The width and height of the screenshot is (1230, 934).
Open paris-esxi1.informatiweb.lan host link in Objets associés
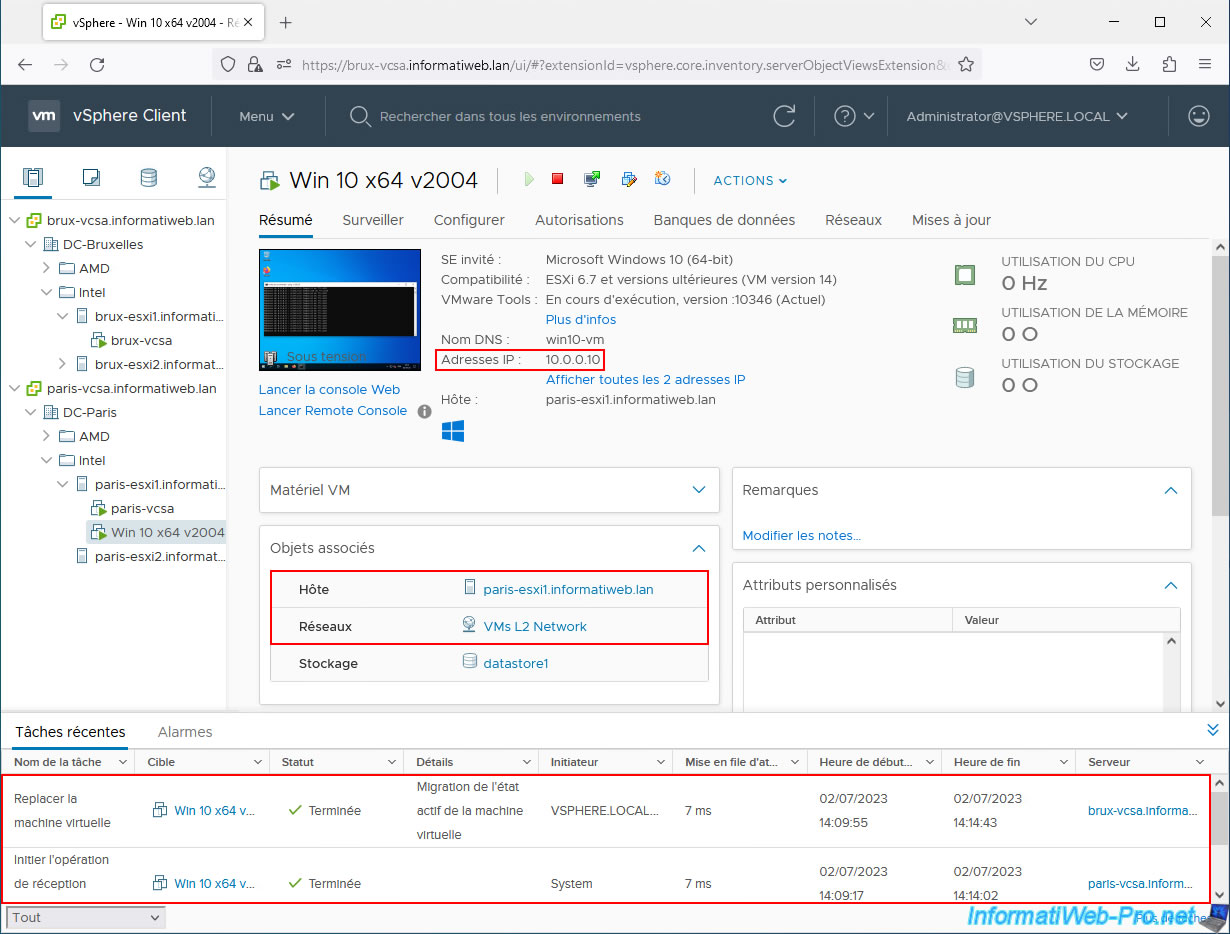pyautogui.click(x=568, y=590)
